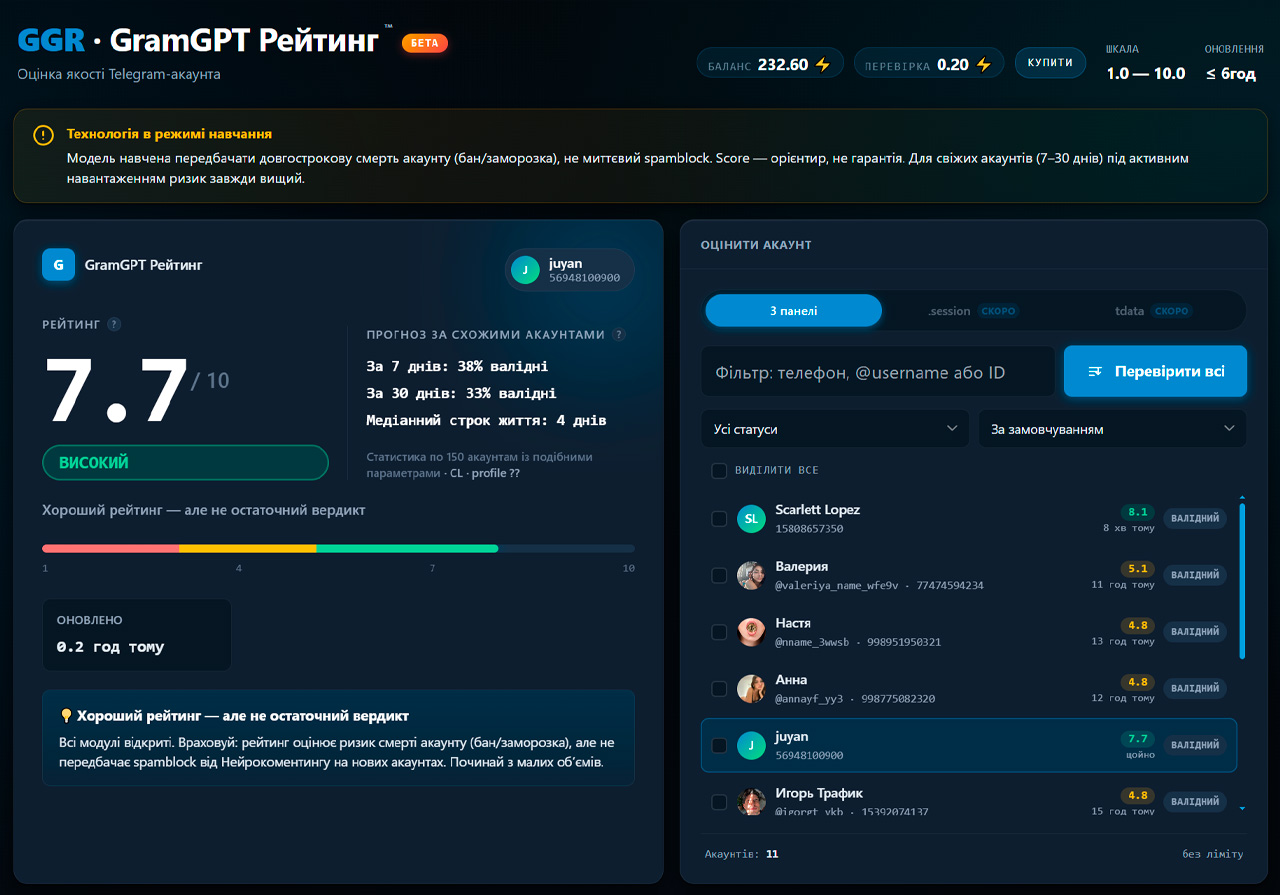Expand the За замовчуванням sort dropdown
The height and width of the screenshot is (895, 1280).
[1112, 429]
